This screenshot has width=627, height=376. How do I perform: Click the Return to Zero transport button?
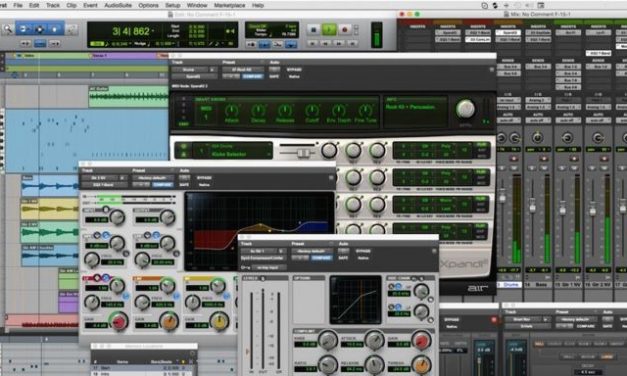[x=313, y=43]
